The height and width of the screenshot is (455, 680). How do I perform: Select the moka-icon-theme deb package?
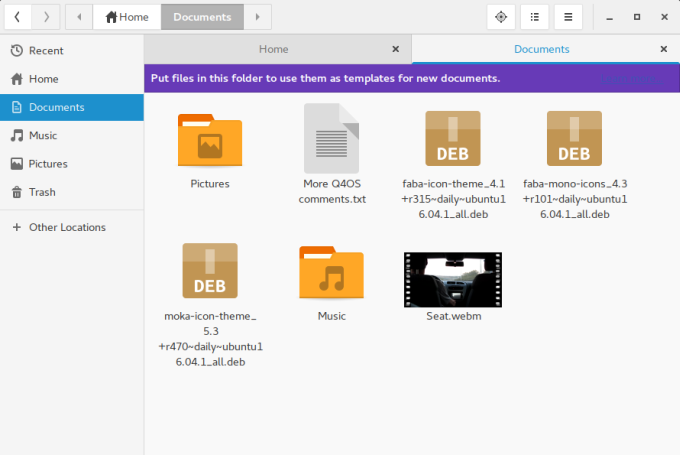(x=210, y=271)
